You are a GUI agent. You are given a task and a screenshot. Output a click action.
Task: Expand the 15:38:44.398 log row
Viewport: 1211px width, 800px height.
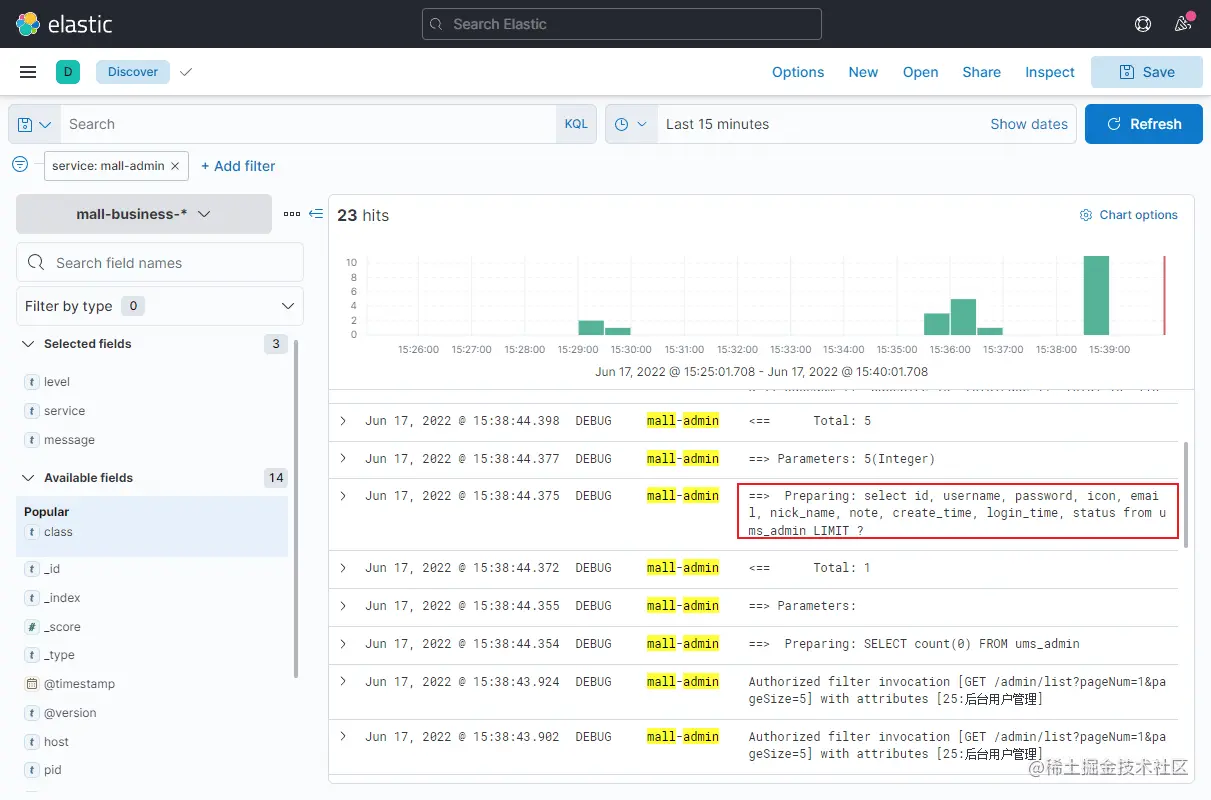[343, 421]
